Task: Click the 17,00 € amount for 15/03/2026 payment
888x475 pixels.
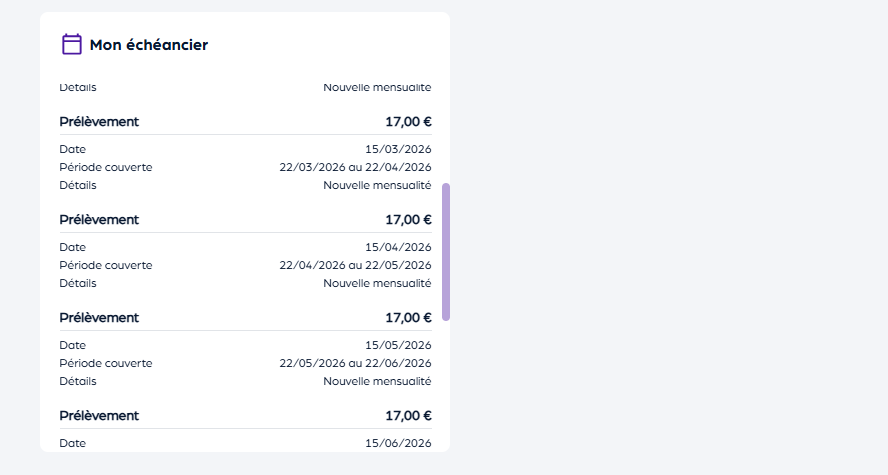Action: 408,122
